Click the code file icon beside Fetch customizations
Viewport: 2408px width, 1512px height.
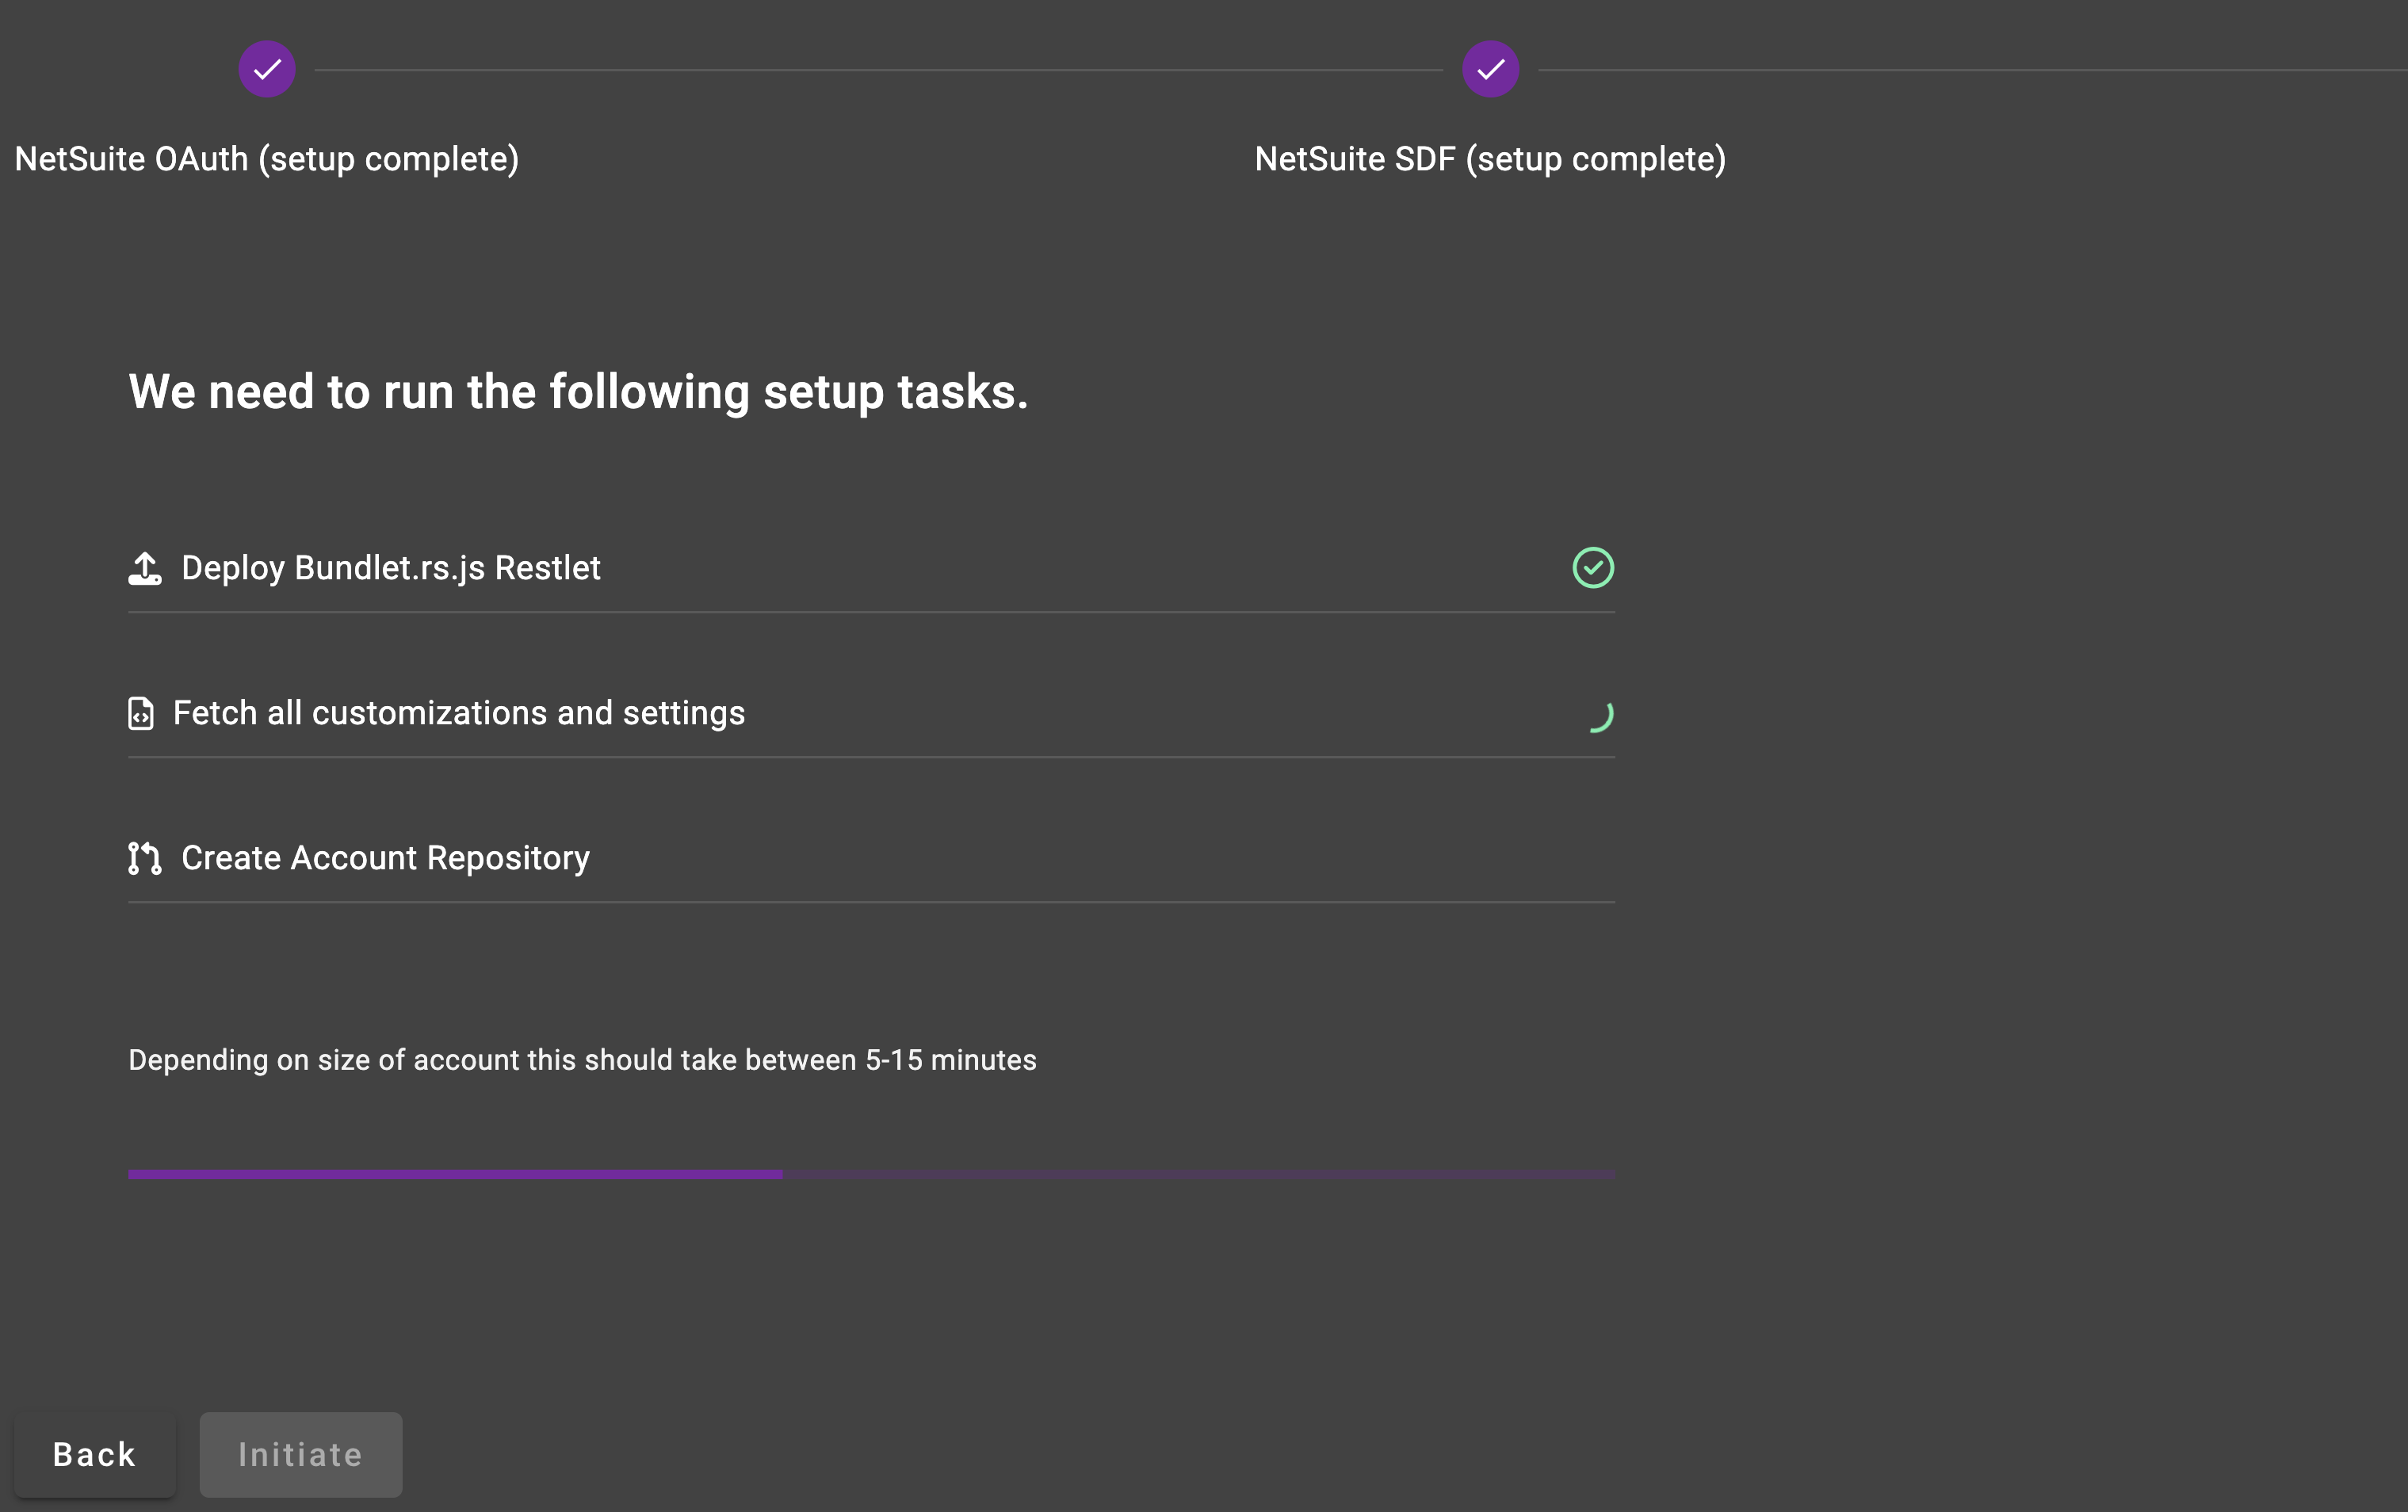[x=141, y=713]
